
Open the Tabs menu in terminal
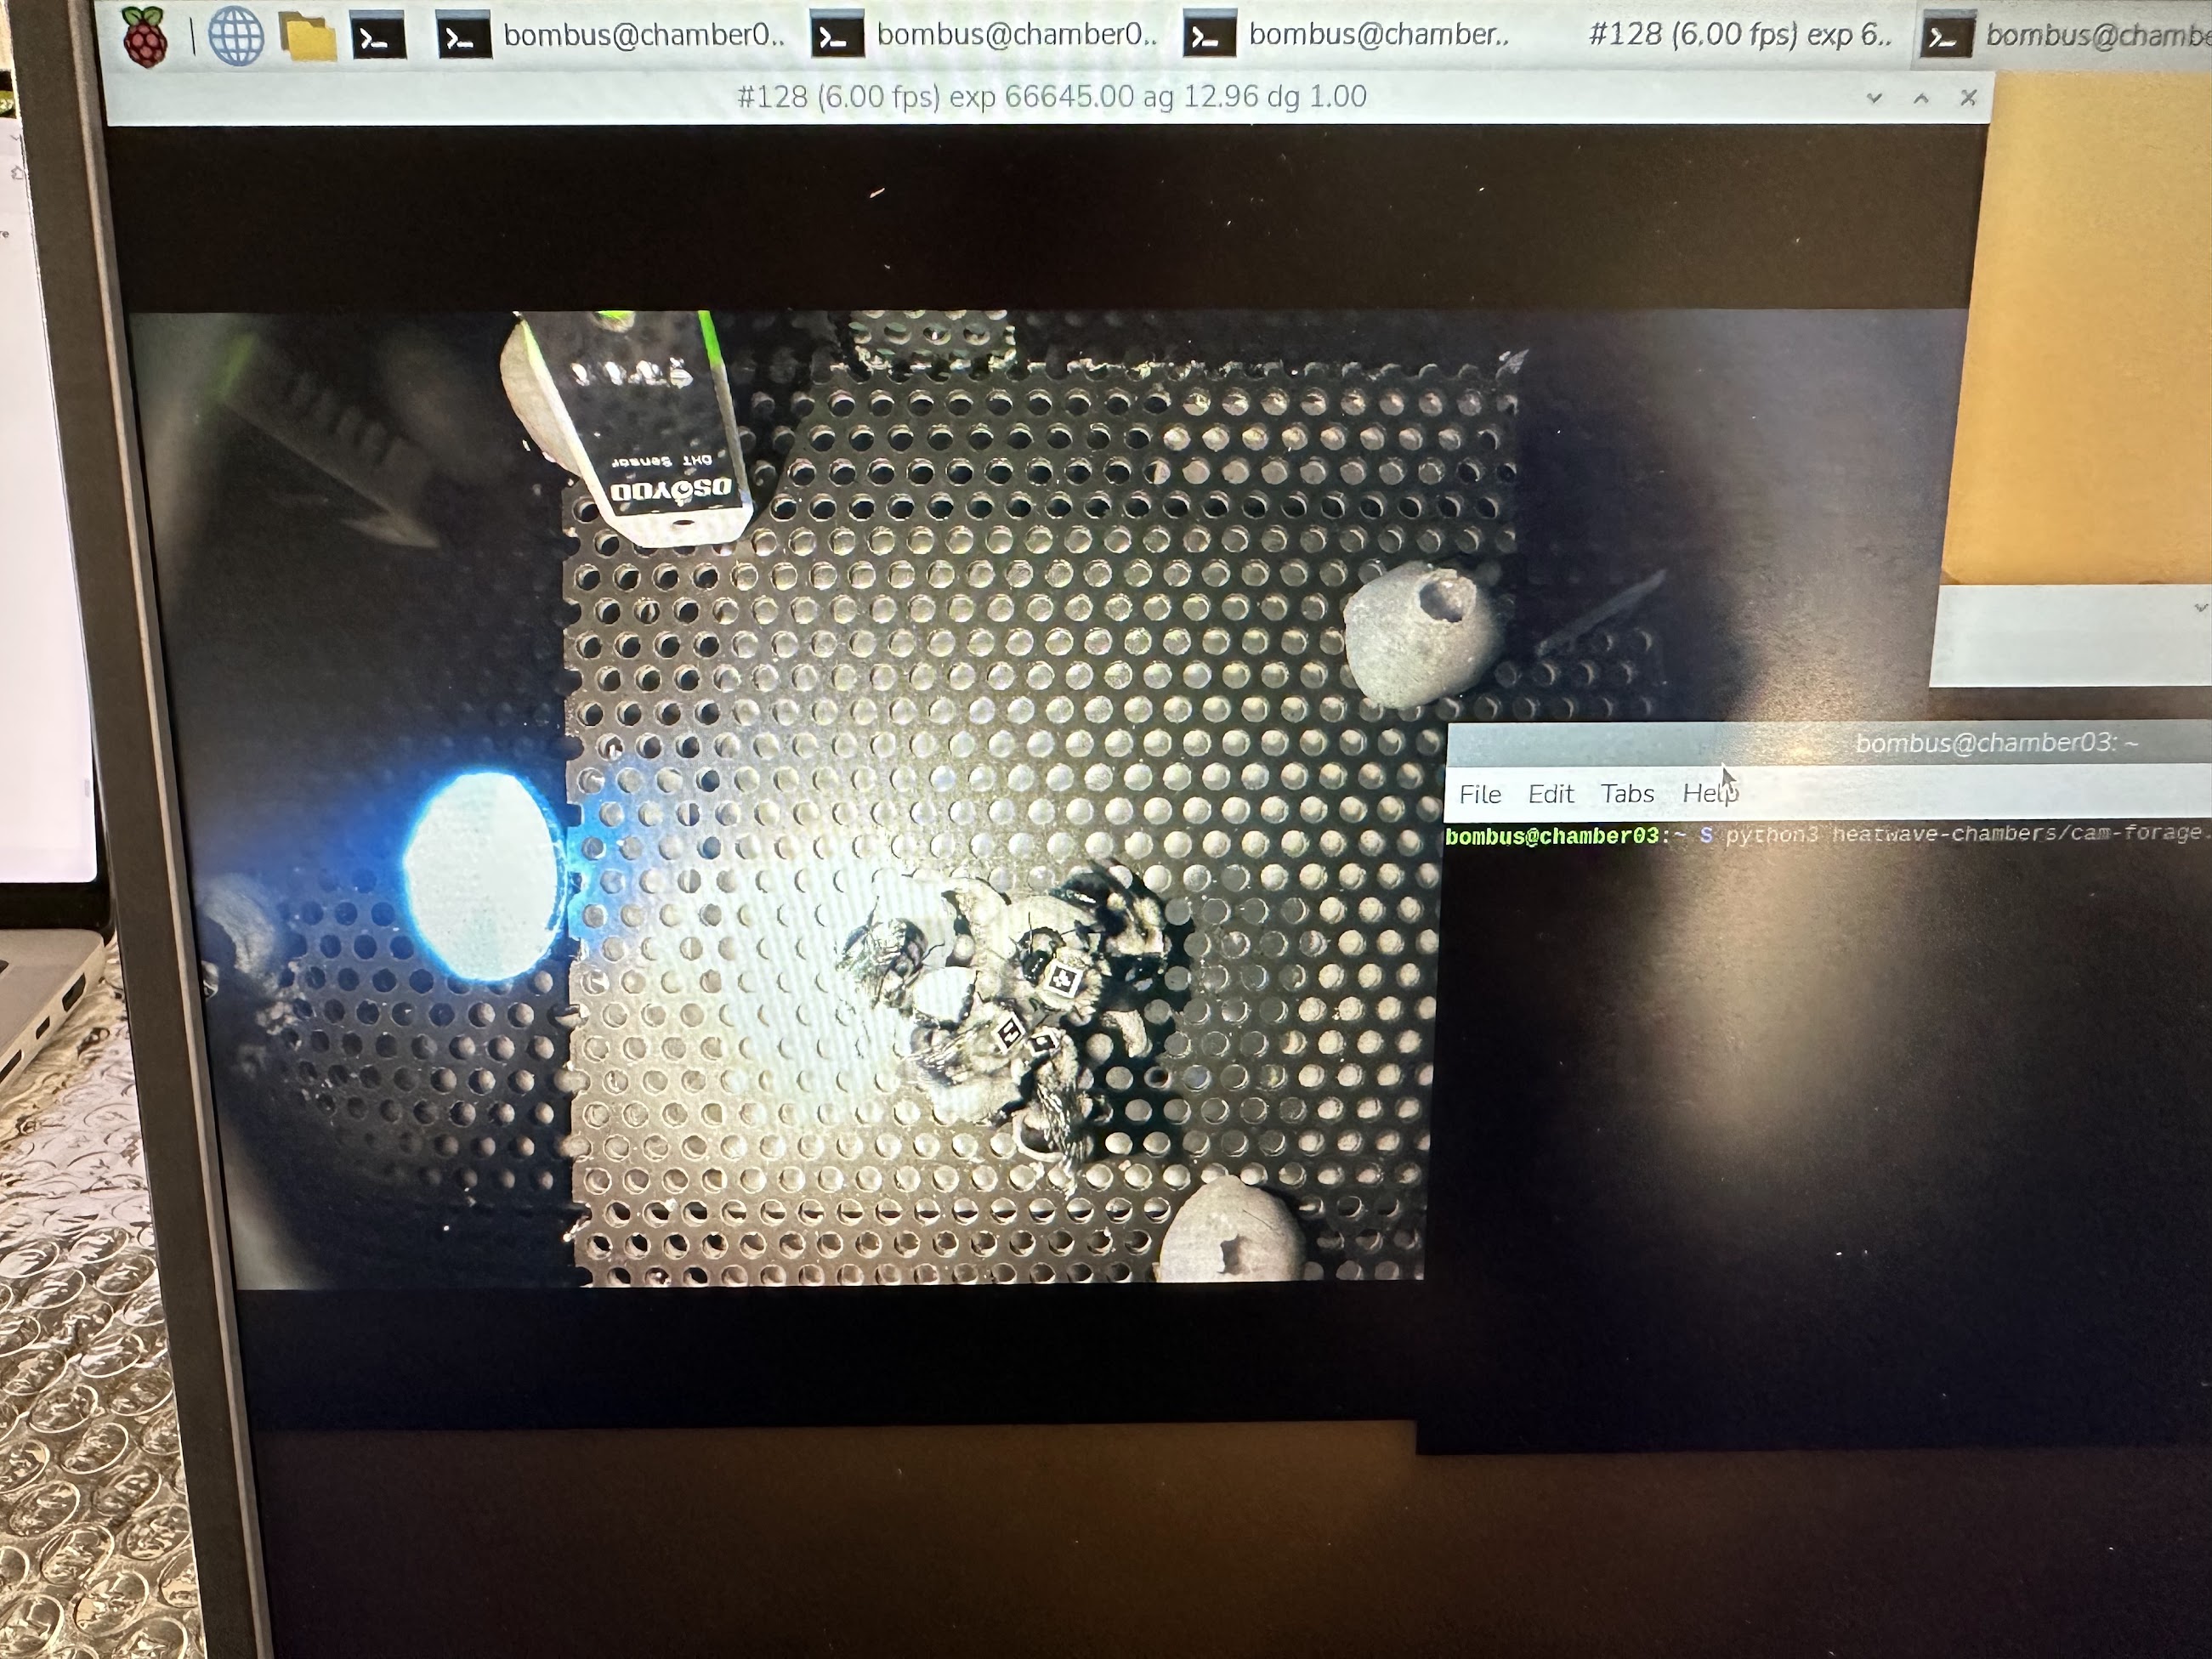(1627, 794)
